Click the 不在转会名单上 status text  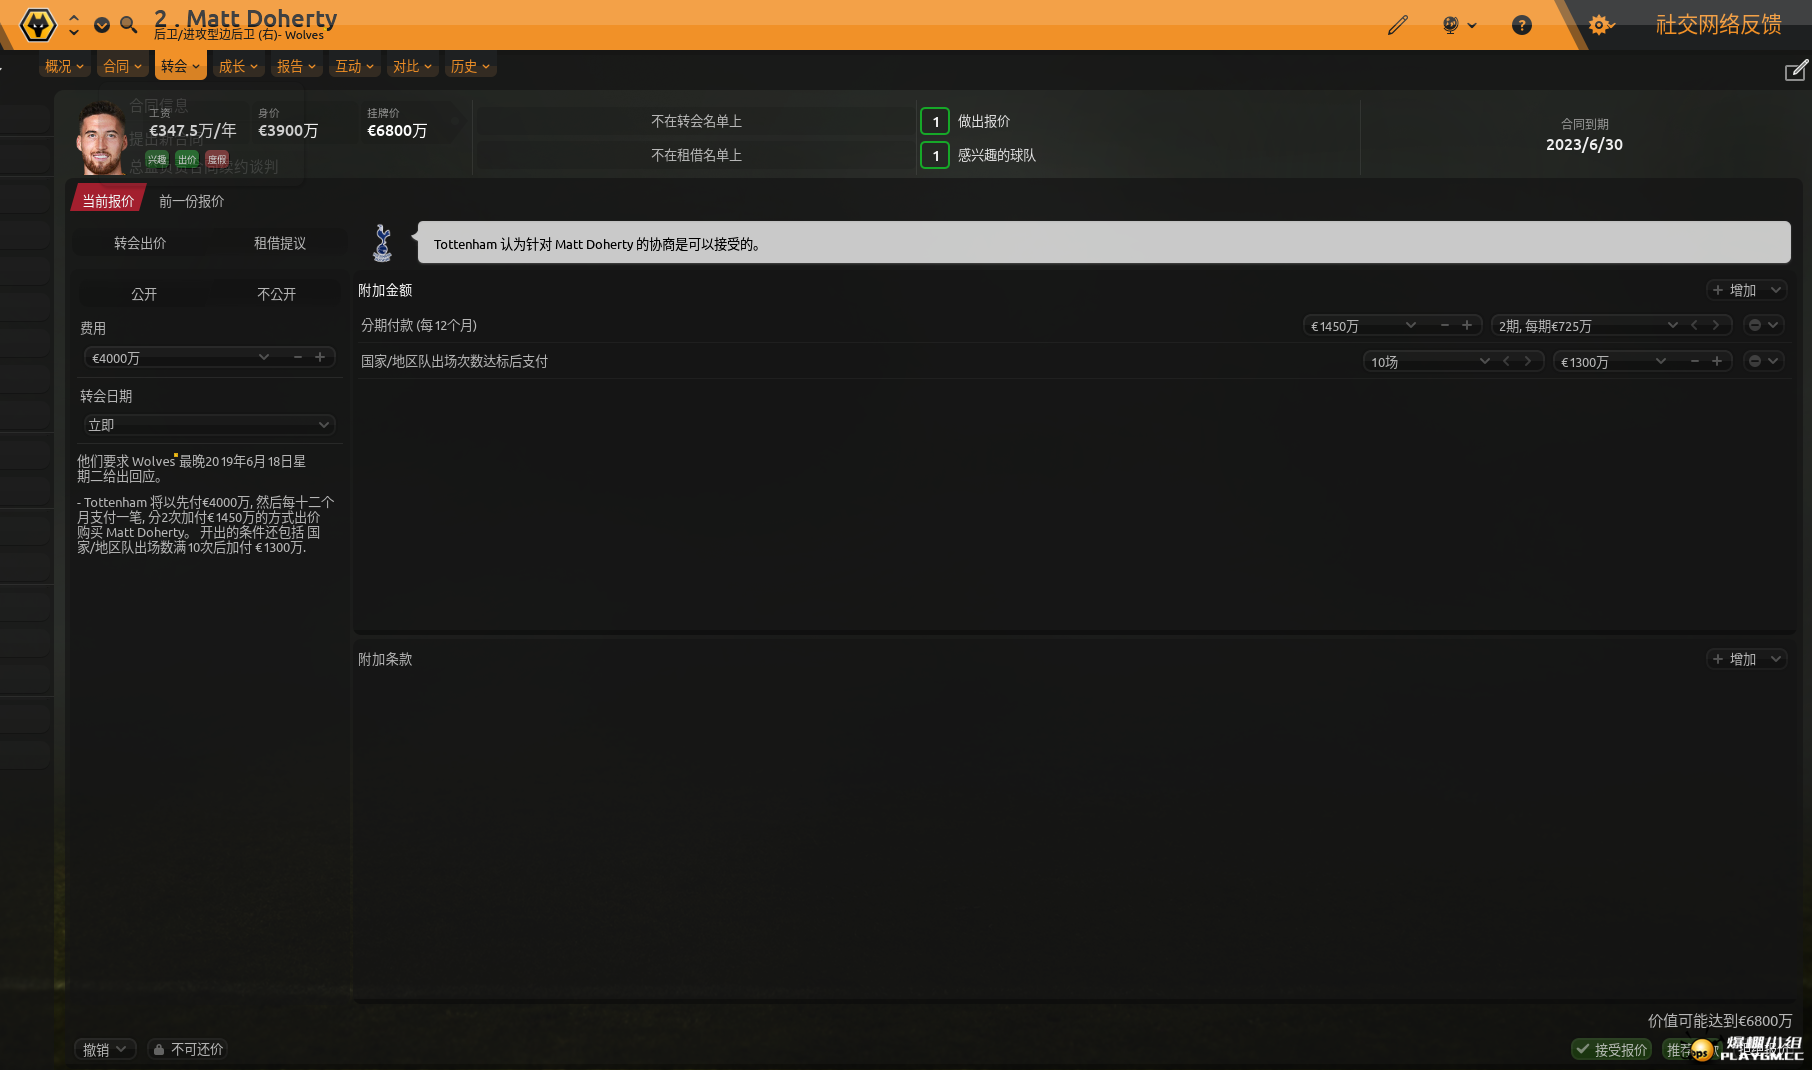[x=696, y=121]
